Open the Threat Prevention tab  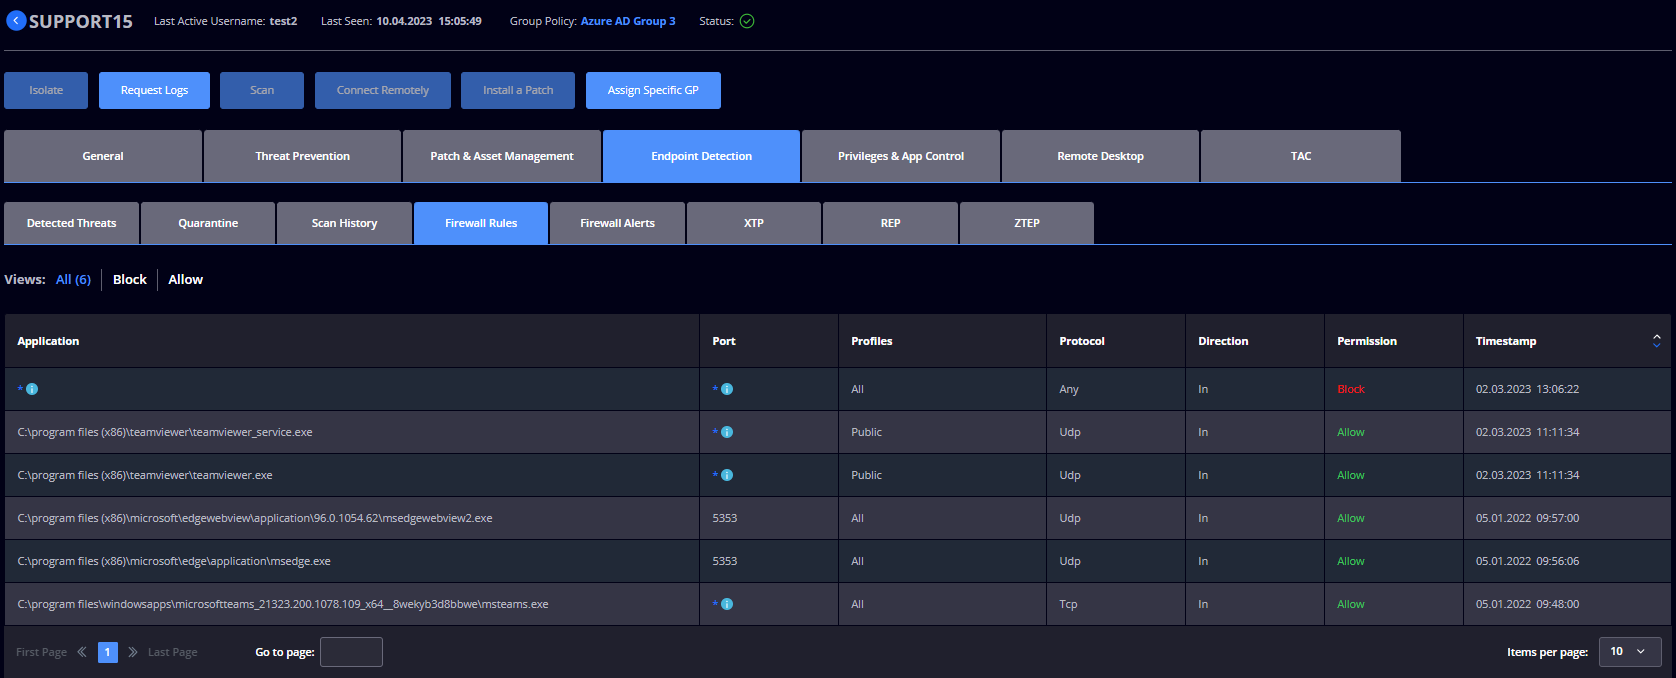(302, 156)
